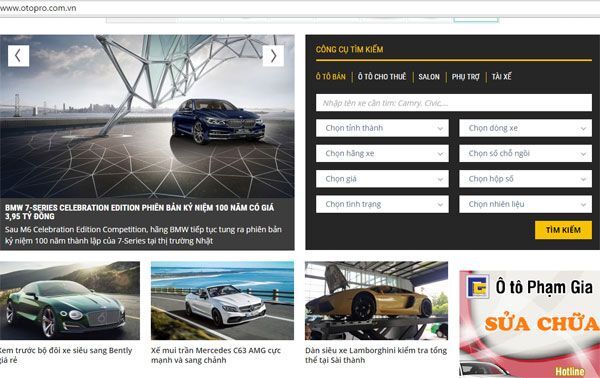Screen dimensions: 600x378
Task: Click the white Mercedes convertible thumbnail
Action: pos(222,301)
